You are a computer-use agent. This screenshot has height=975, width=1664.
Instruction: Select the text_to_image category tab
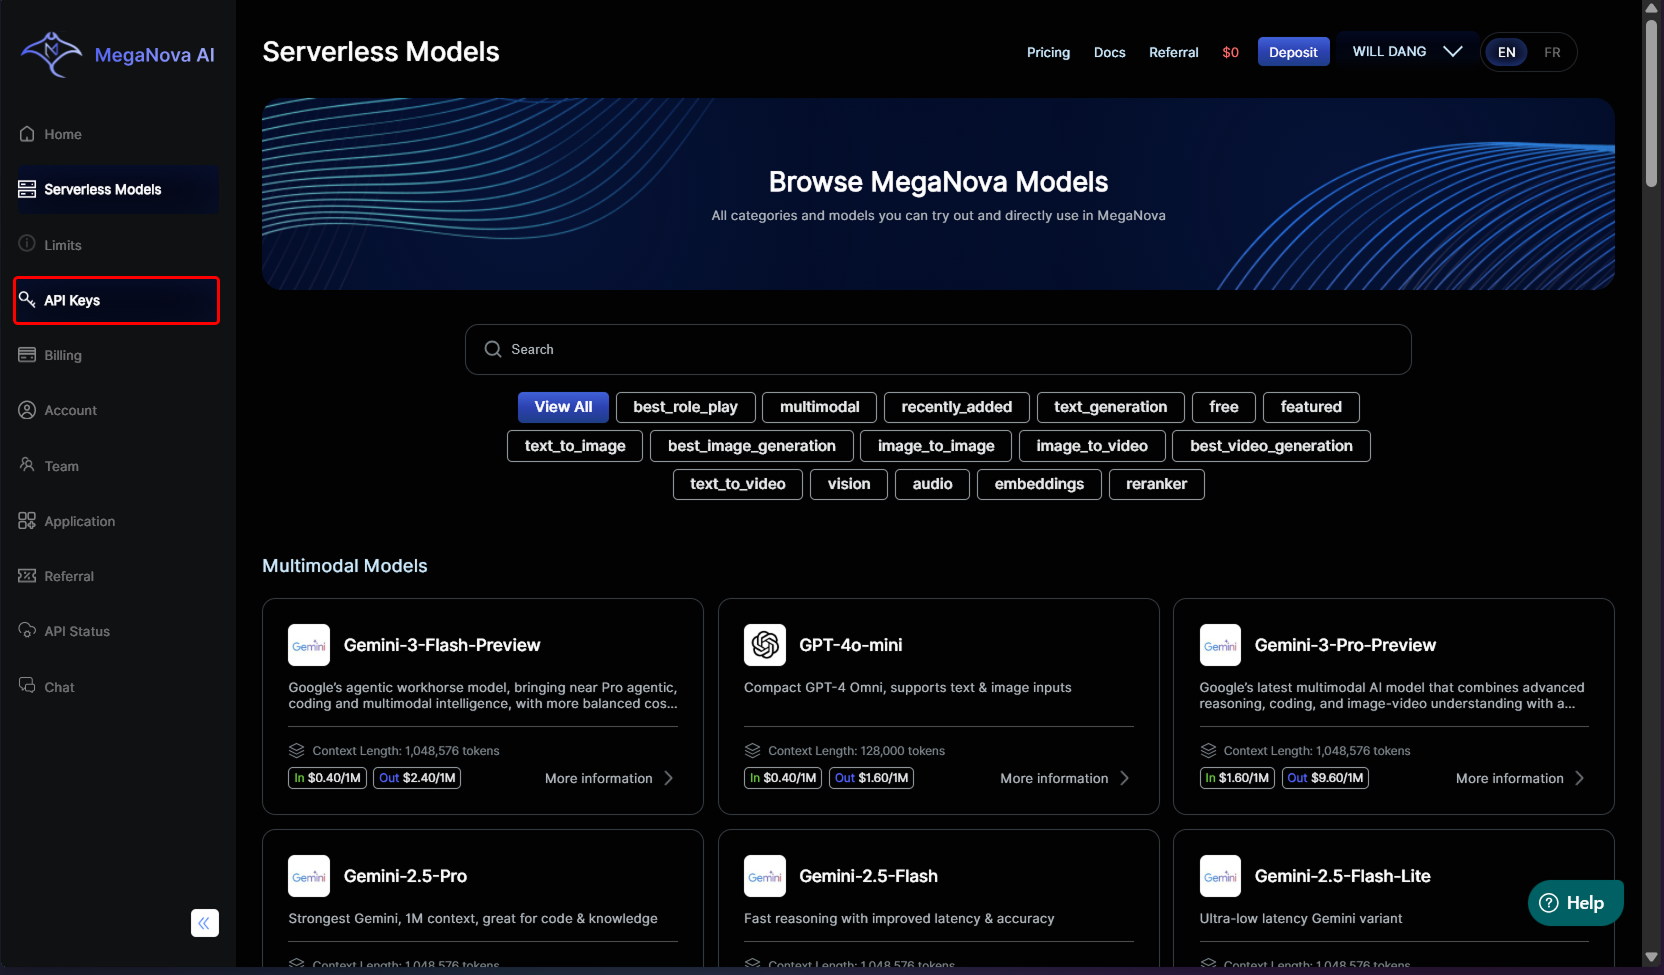(575, 446)
